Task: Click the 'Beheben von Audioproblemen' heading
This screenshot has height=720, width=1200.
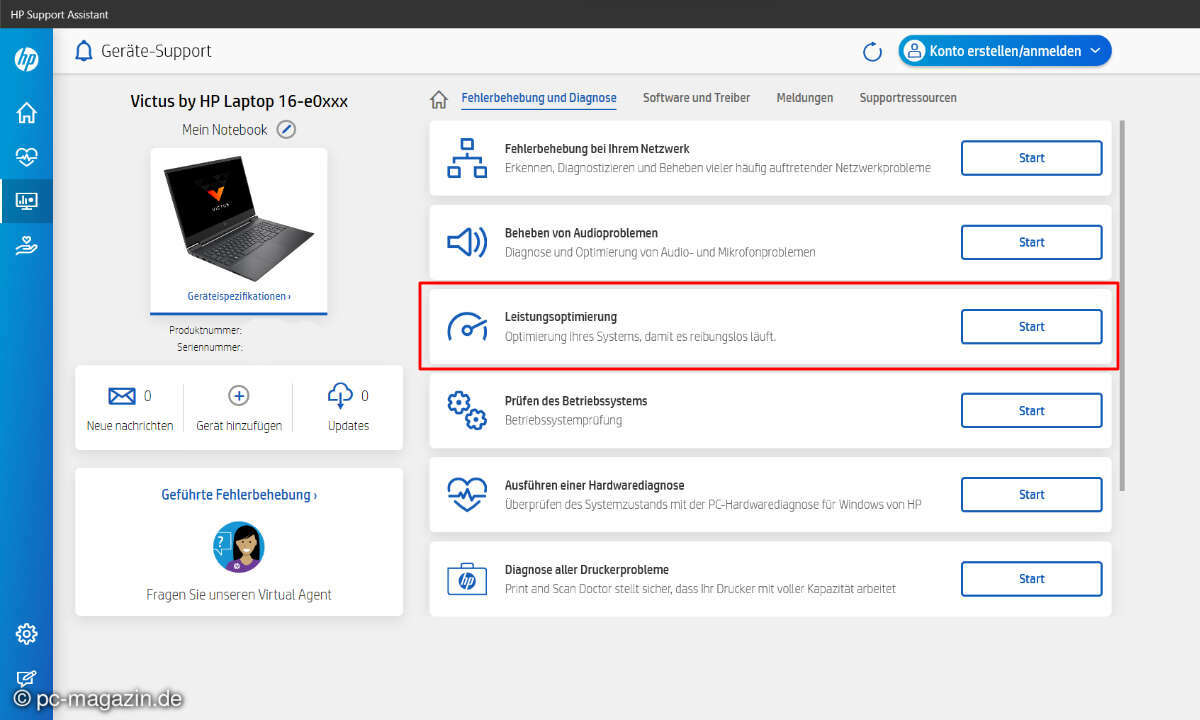Action: click(581, 233)
